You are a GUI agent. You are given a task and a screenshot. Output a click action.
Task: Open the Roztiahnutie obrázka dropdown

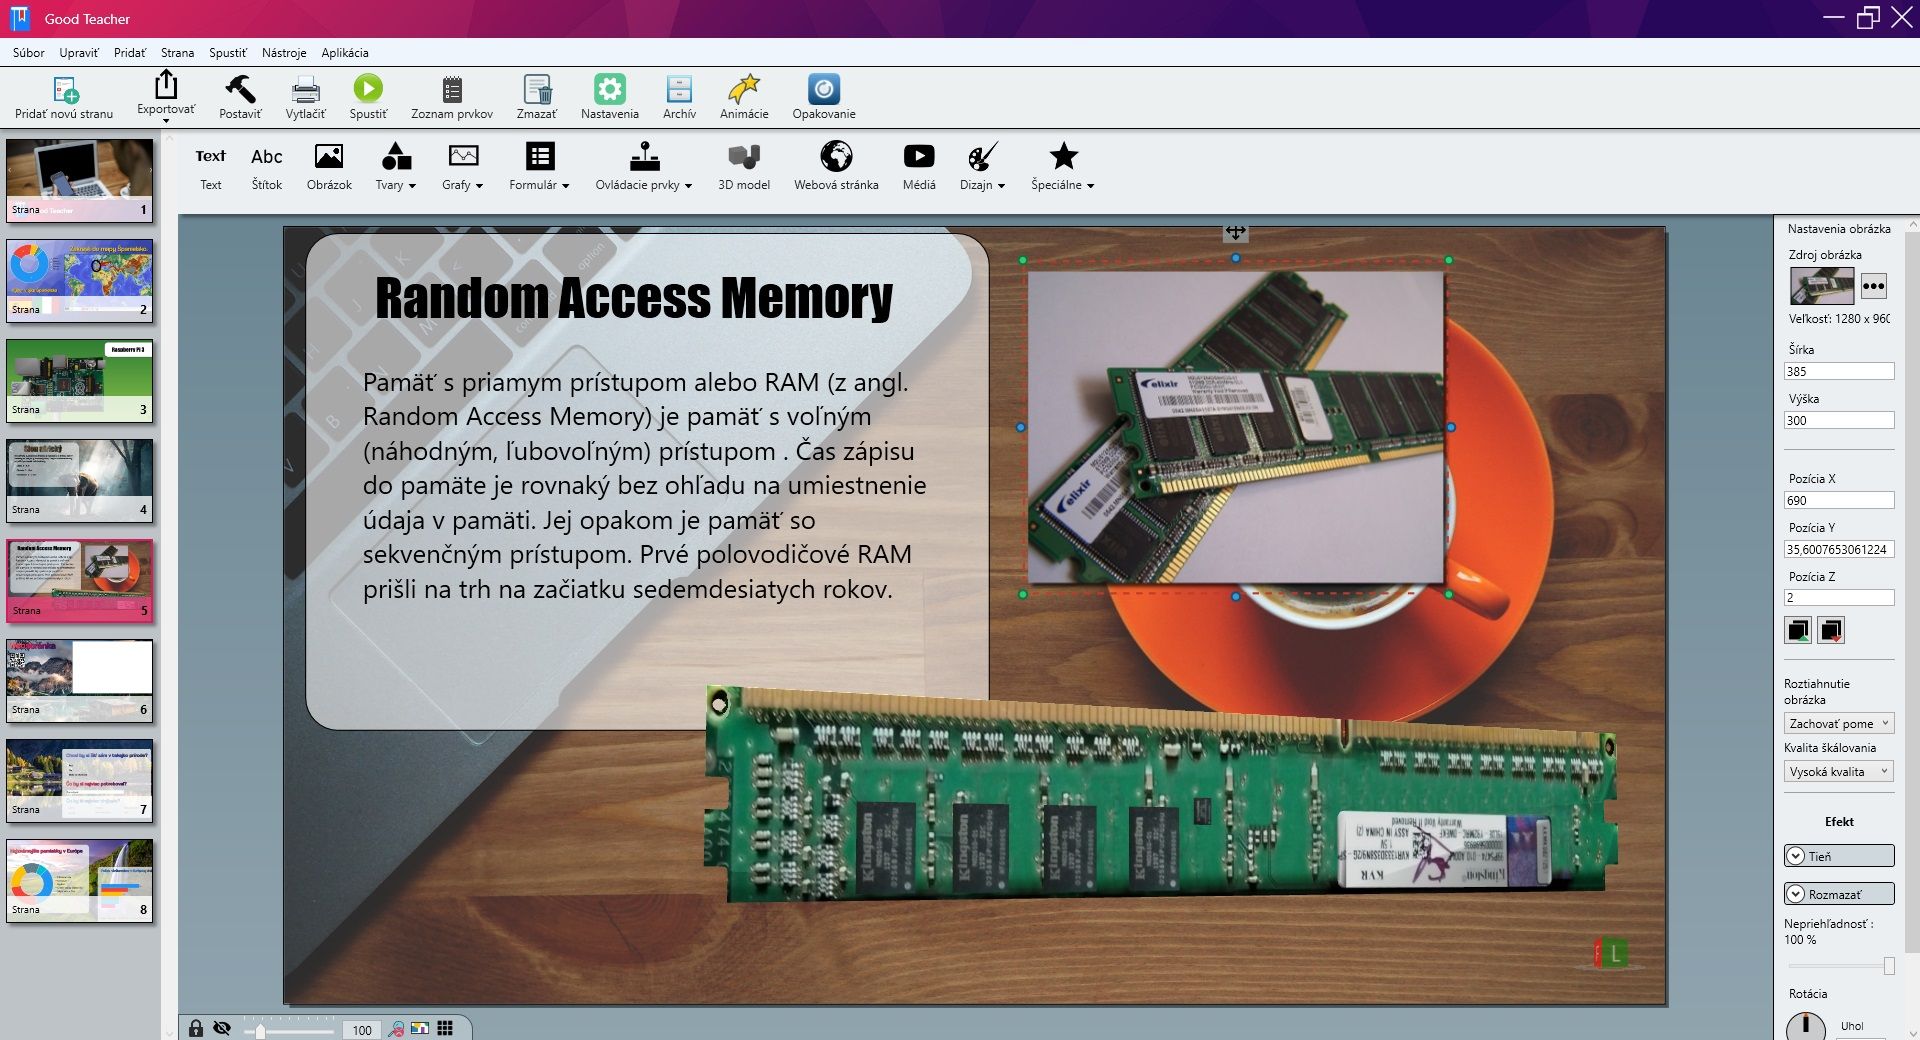click(1838, 723)
